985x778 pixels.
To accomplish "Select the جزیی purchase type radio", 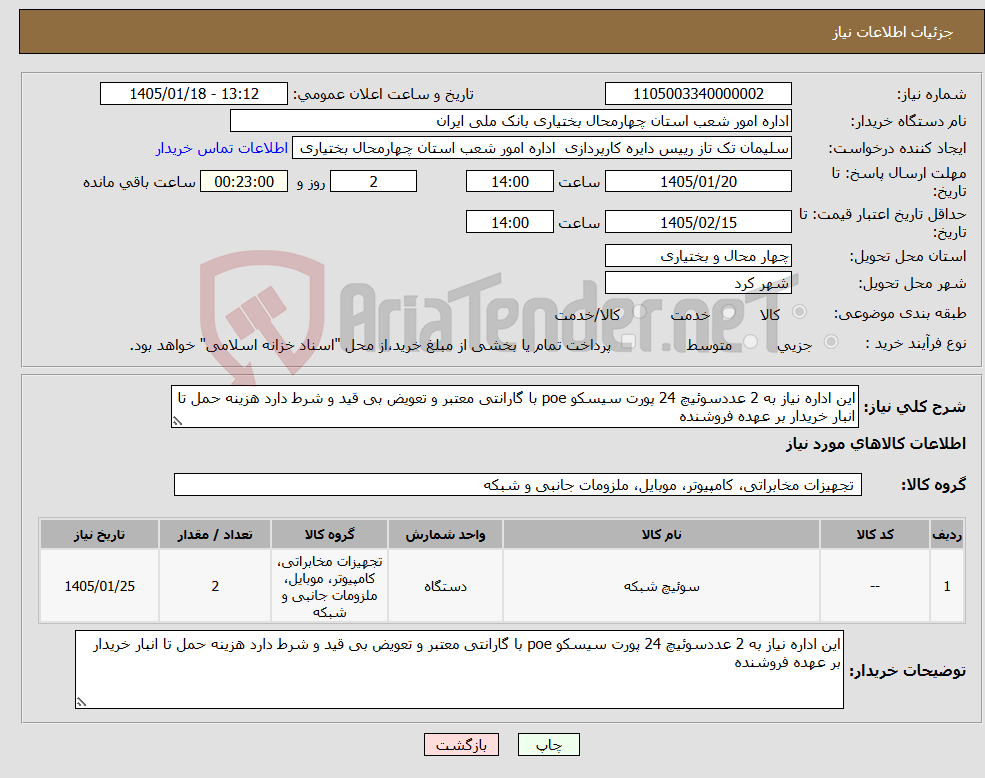I will click(830, 341).
